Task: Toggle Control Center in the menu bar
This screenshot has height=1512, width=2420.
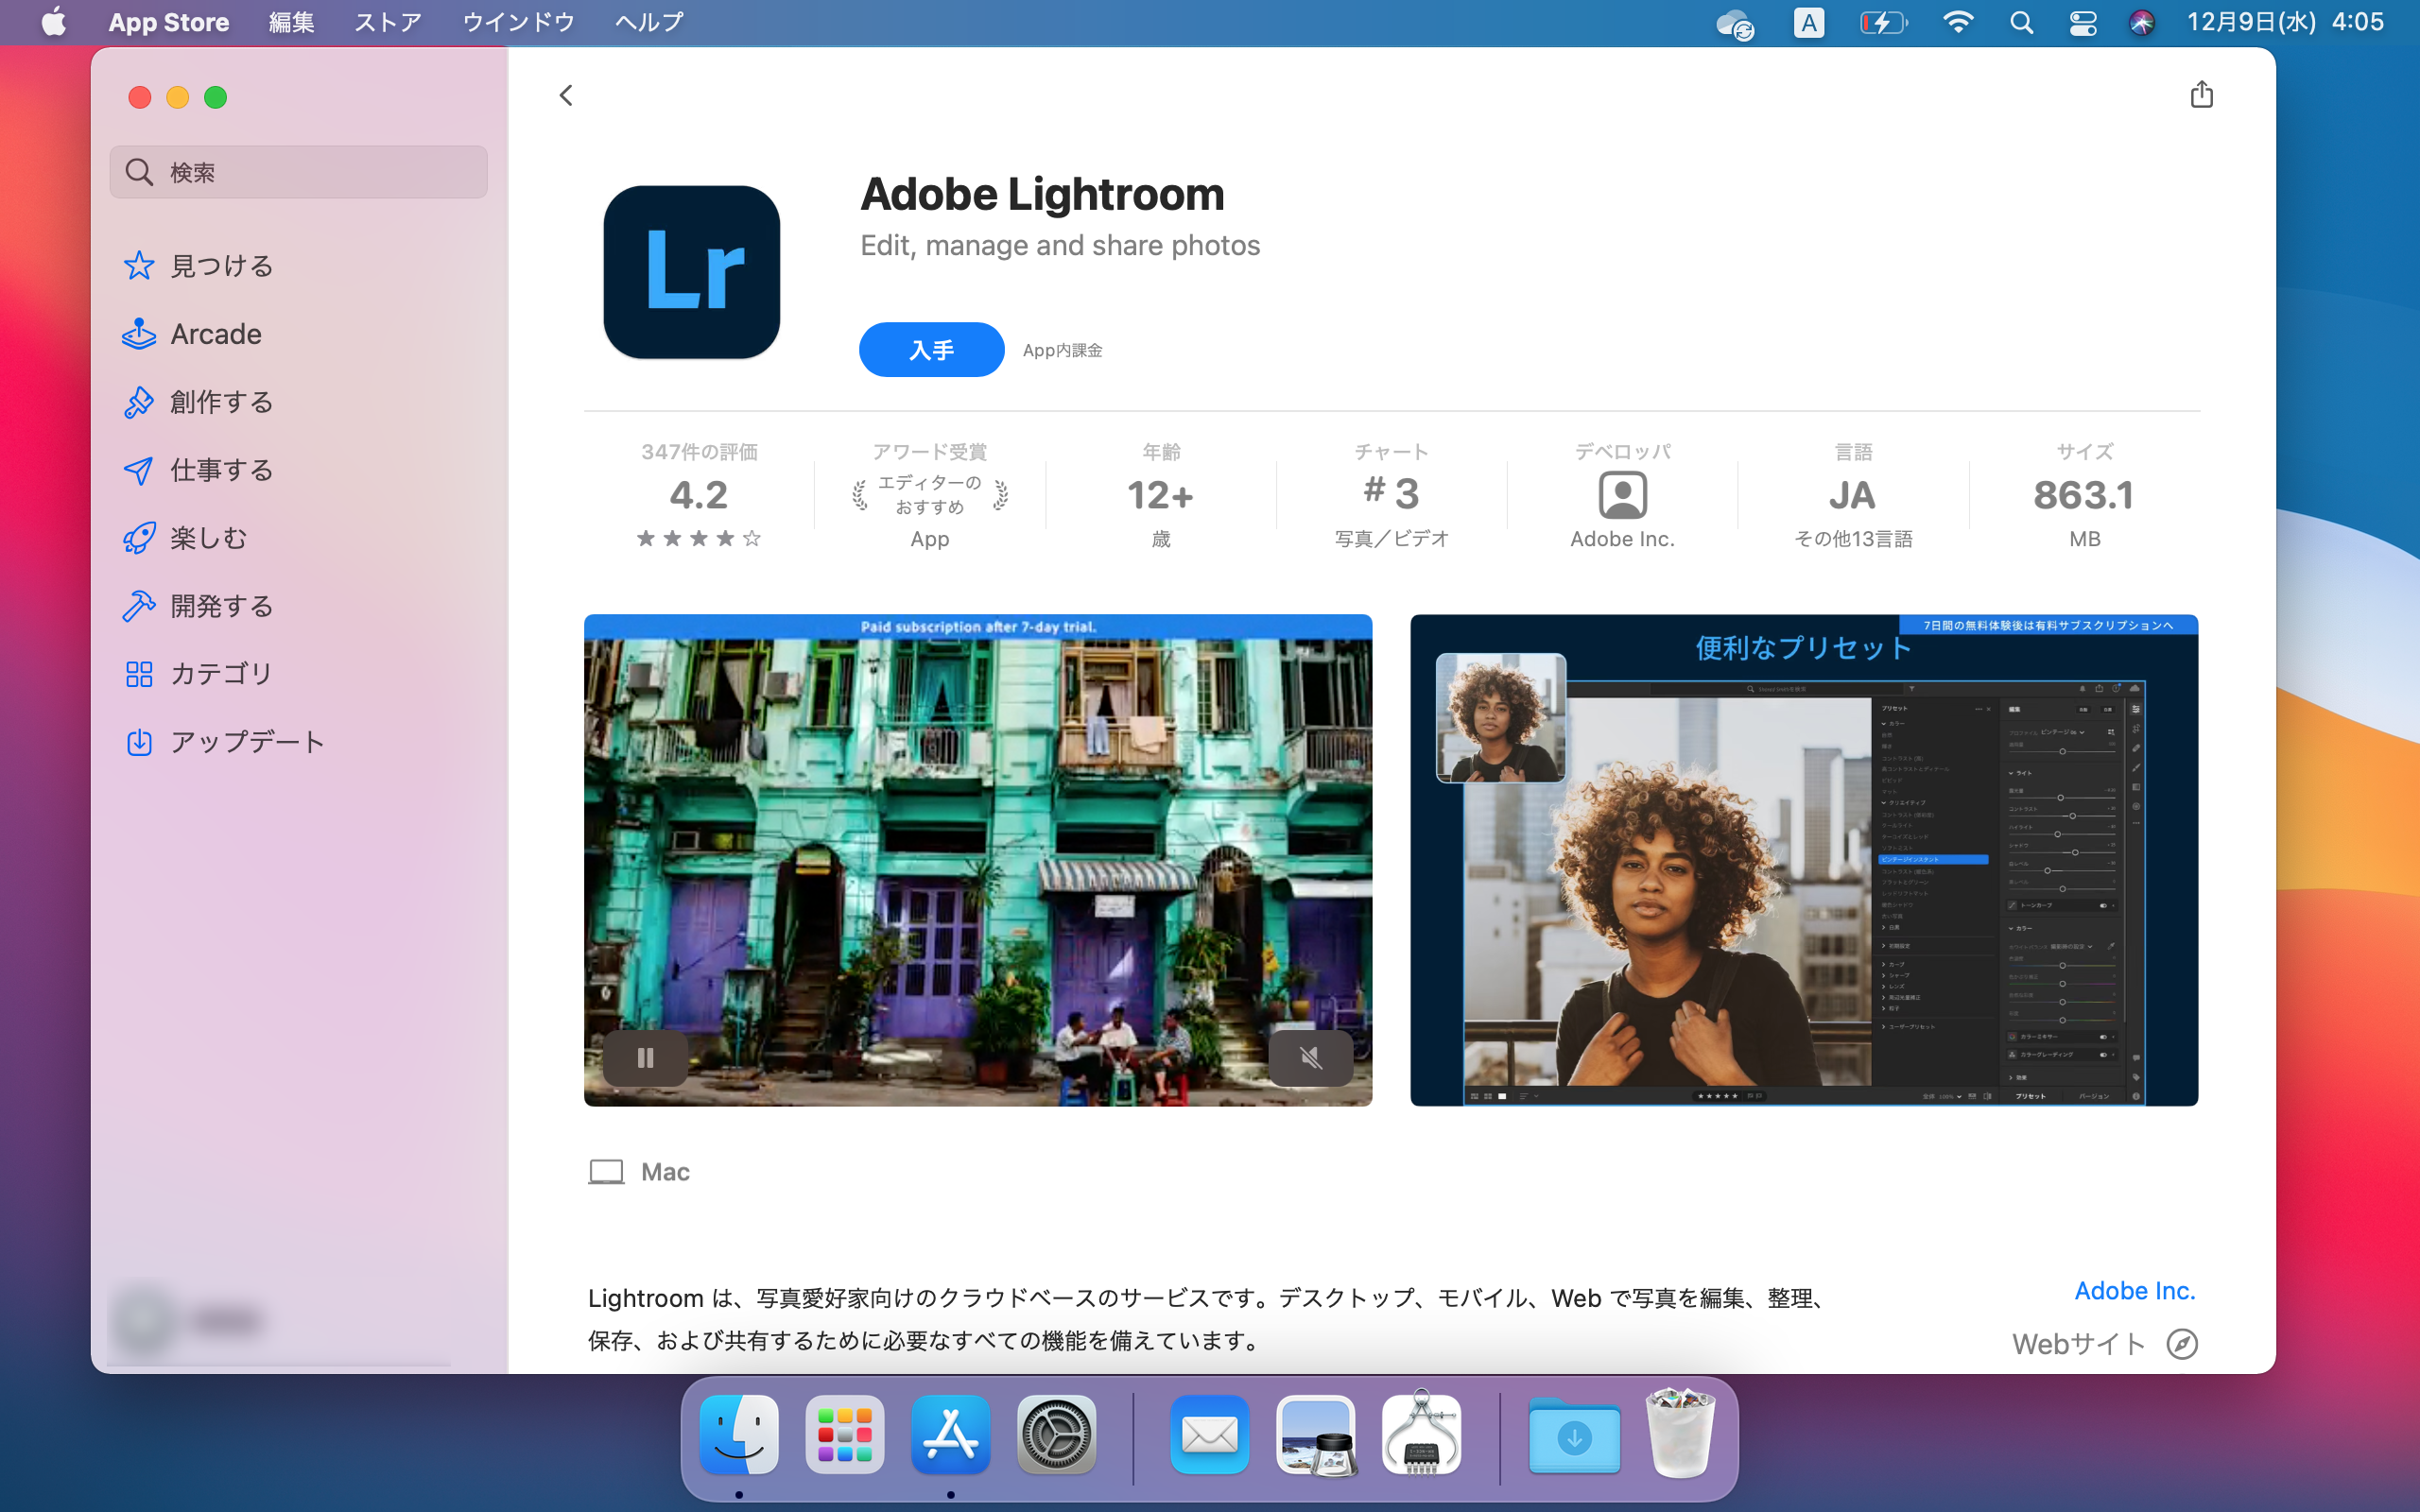Action: pyautogui.click(x=2082, y=21)
